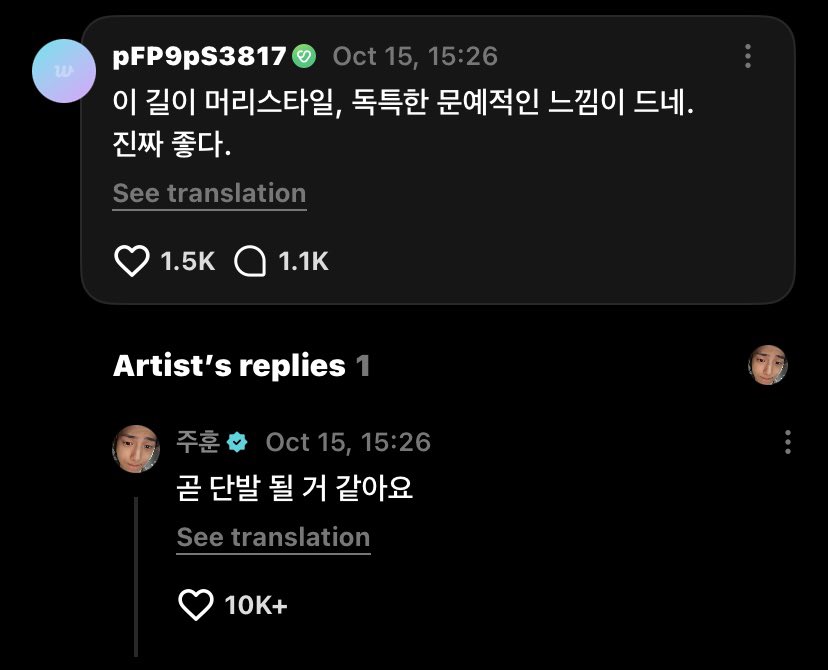Translate the artist's reply with See translation
The width and height of the screenshot is (828, 670).
click(x=274, y=537)
